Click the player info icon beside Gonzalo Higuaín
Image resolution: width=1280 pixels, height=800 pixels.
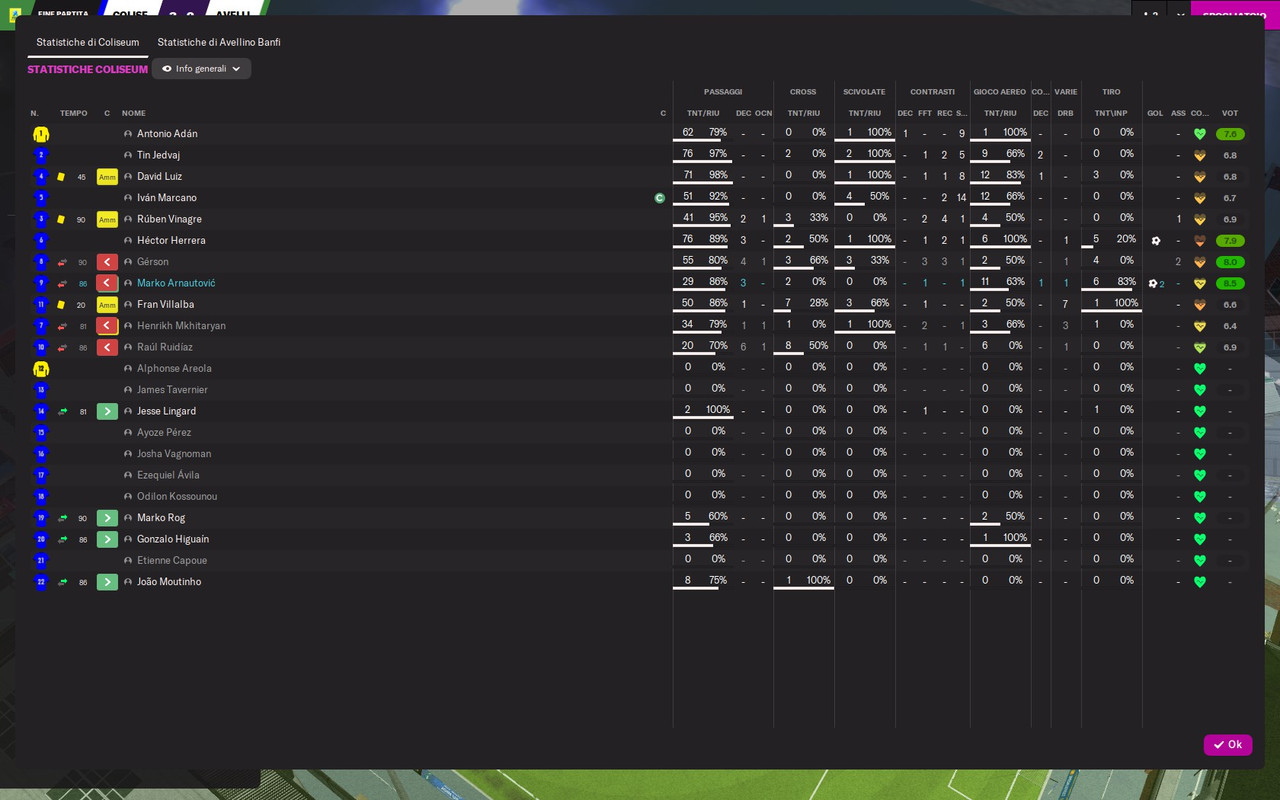128,540
